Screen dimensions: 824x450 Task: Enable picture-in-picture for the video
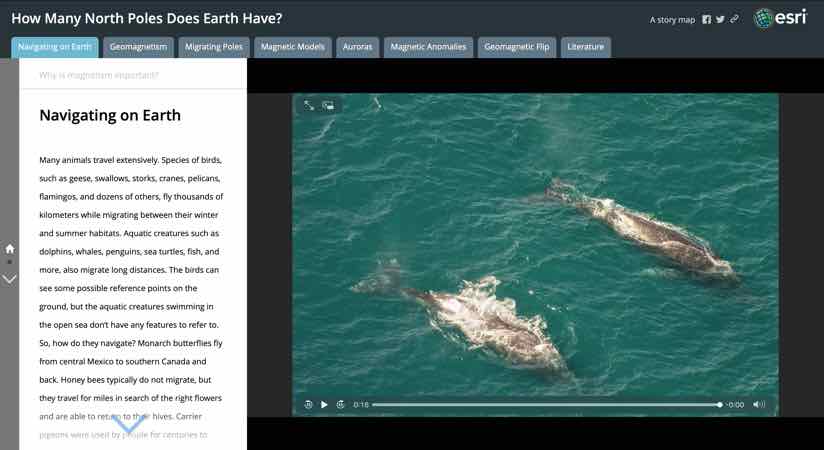coord(328,106)
